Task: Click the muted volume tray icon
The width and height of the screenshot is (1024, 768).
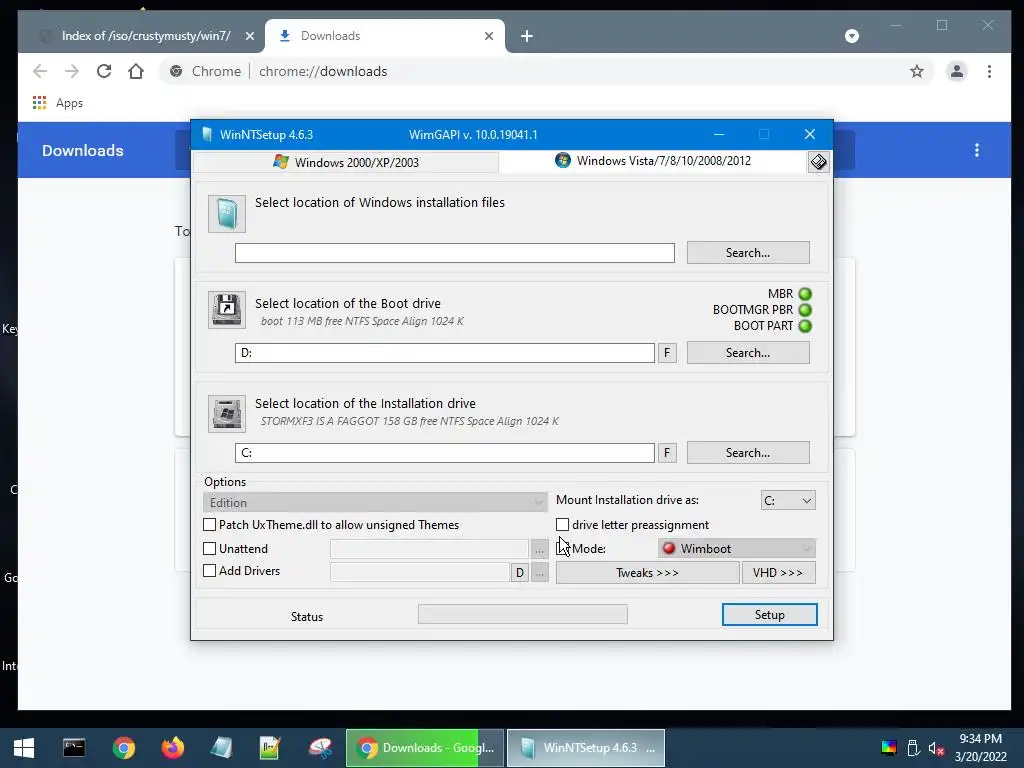Action: (x=936, y=748)
